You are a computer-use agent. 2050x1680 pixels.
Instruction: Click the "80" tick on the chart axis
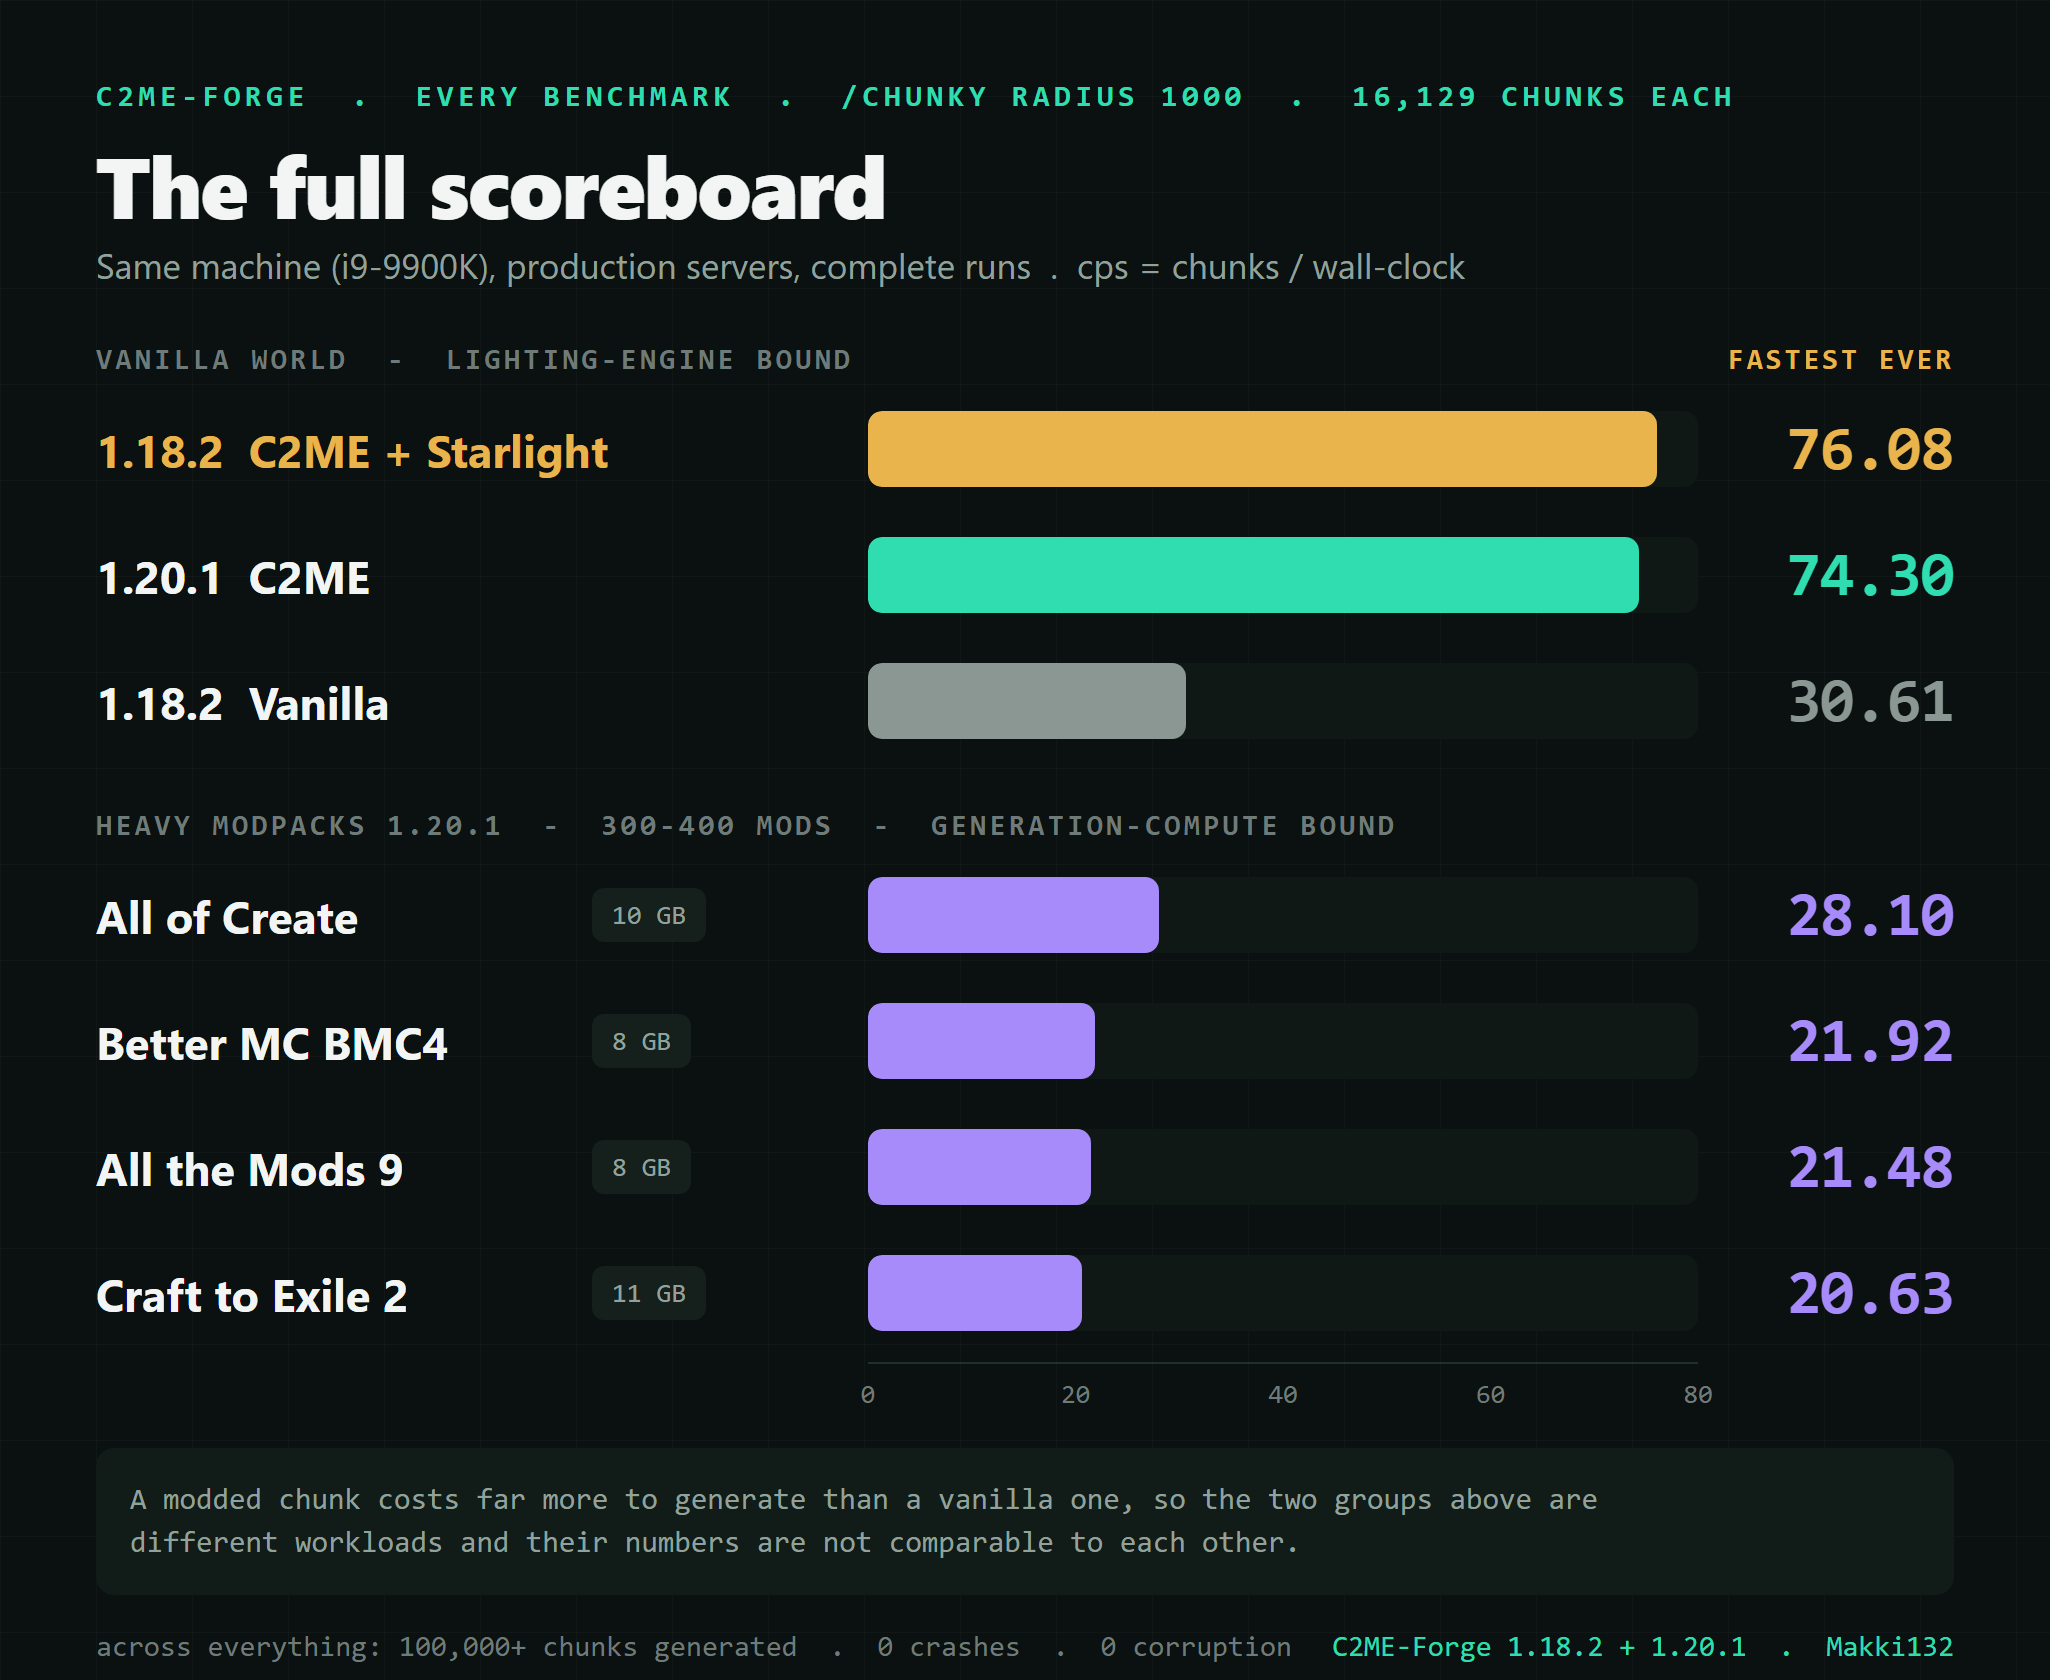click(1698, 1395)
